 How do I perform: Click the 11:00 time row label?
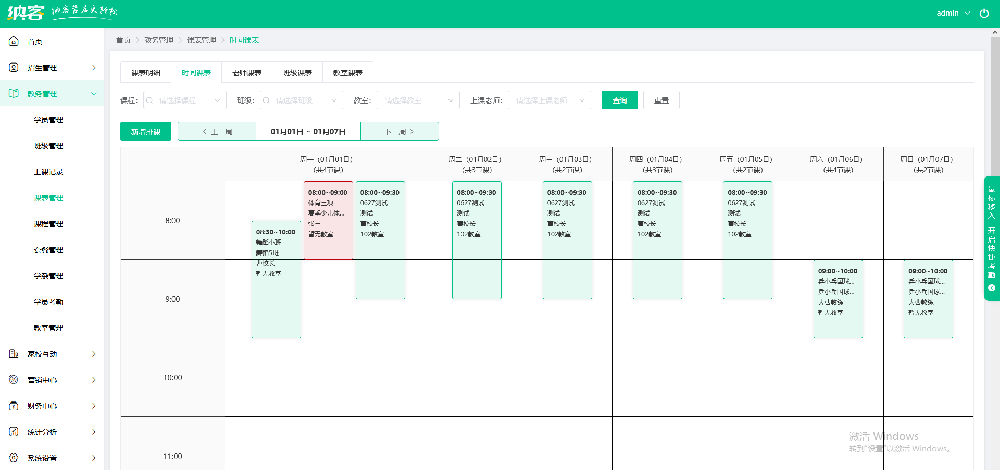point(173,456)
